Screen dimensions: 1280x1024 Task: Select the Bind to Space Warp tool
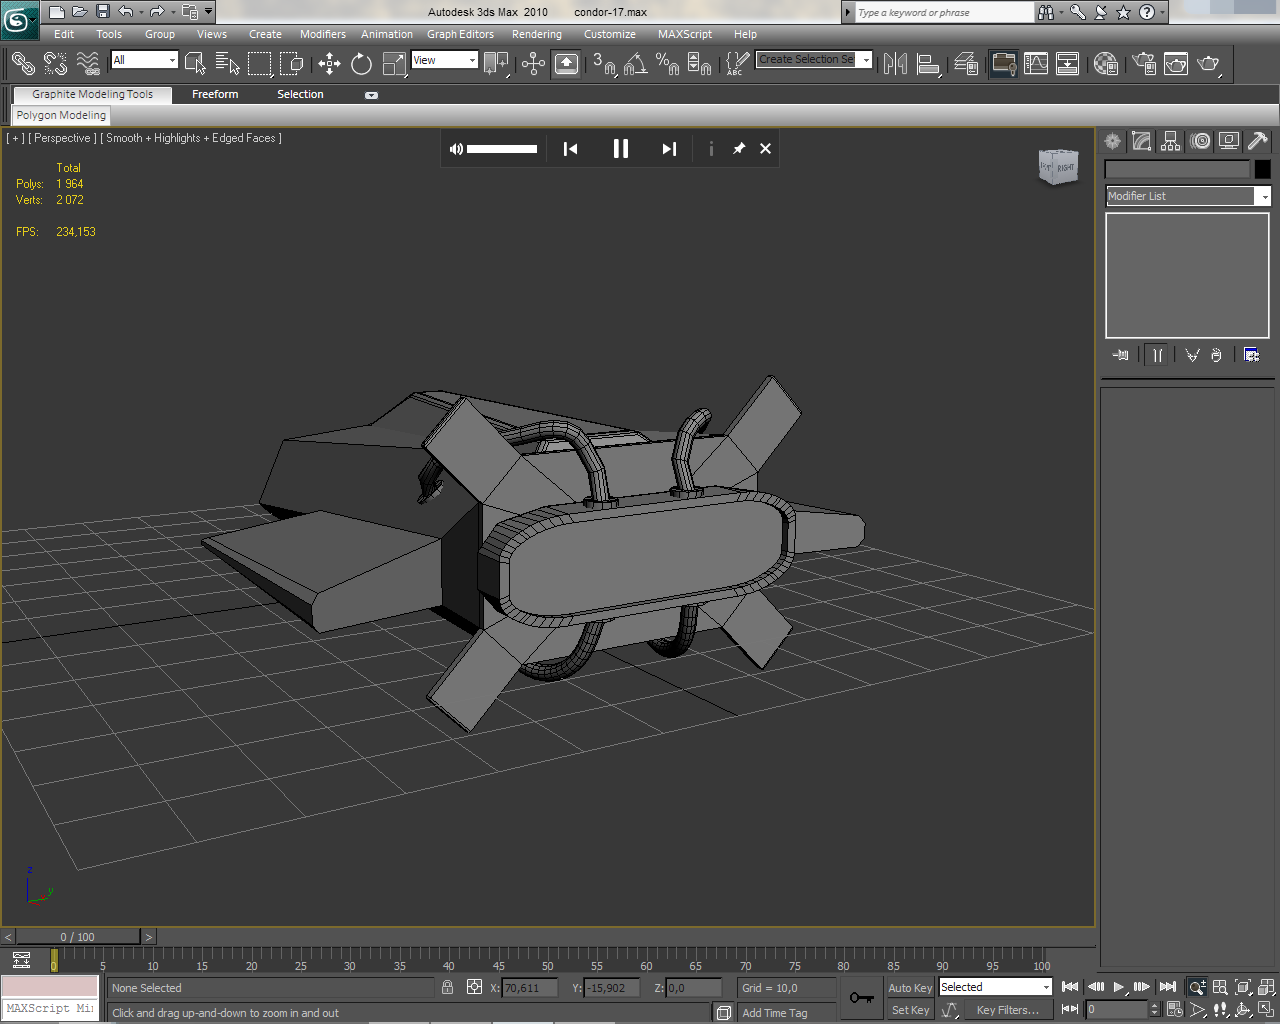click(x=88, y=64)
